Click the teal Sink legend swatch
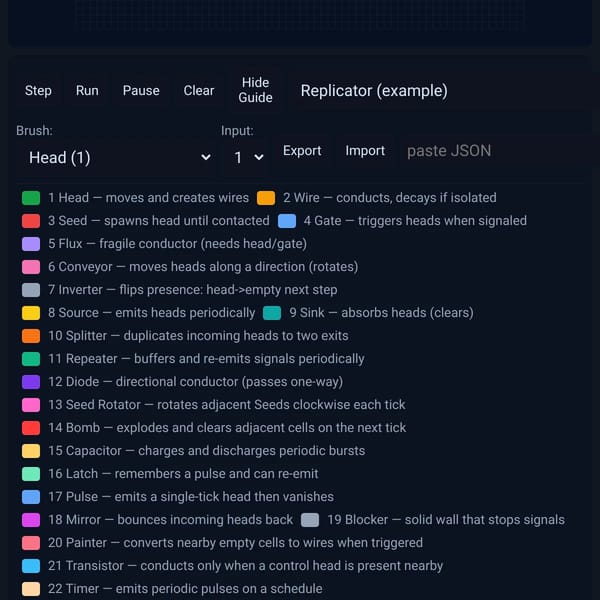This screenshot has height=600, width=600. (x=272, y=313)
